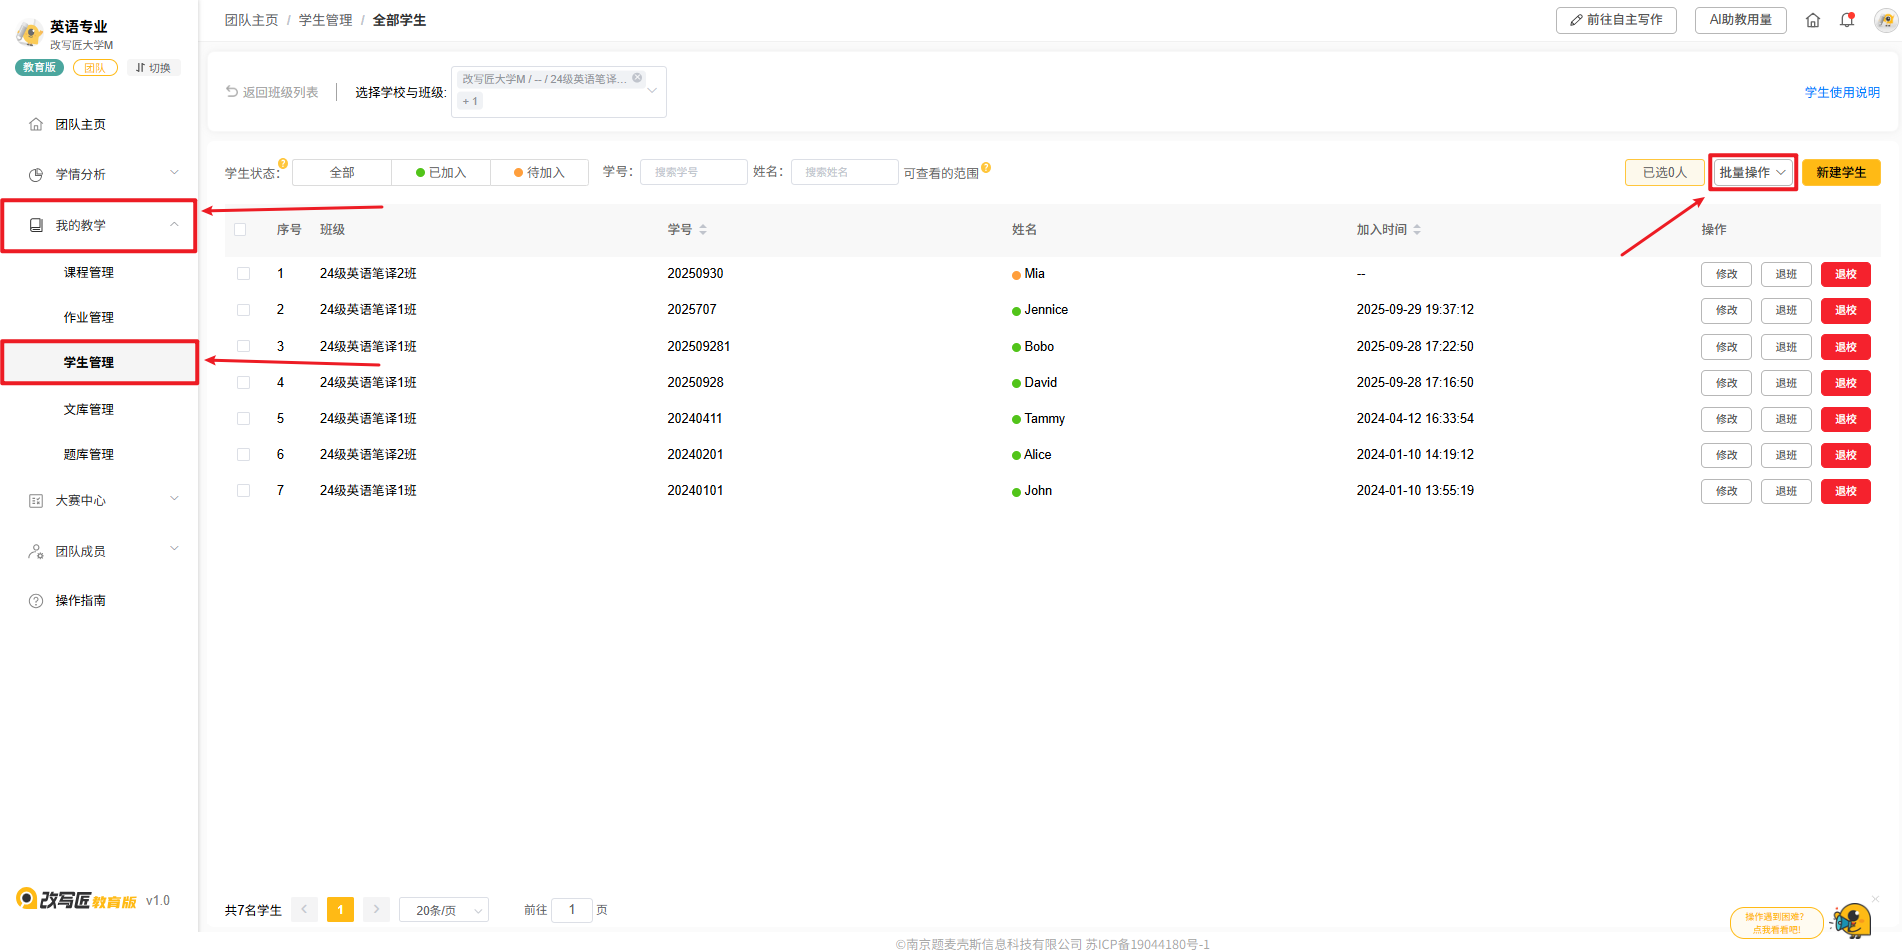Click the help icon beside 学生状态

[283, 163]
